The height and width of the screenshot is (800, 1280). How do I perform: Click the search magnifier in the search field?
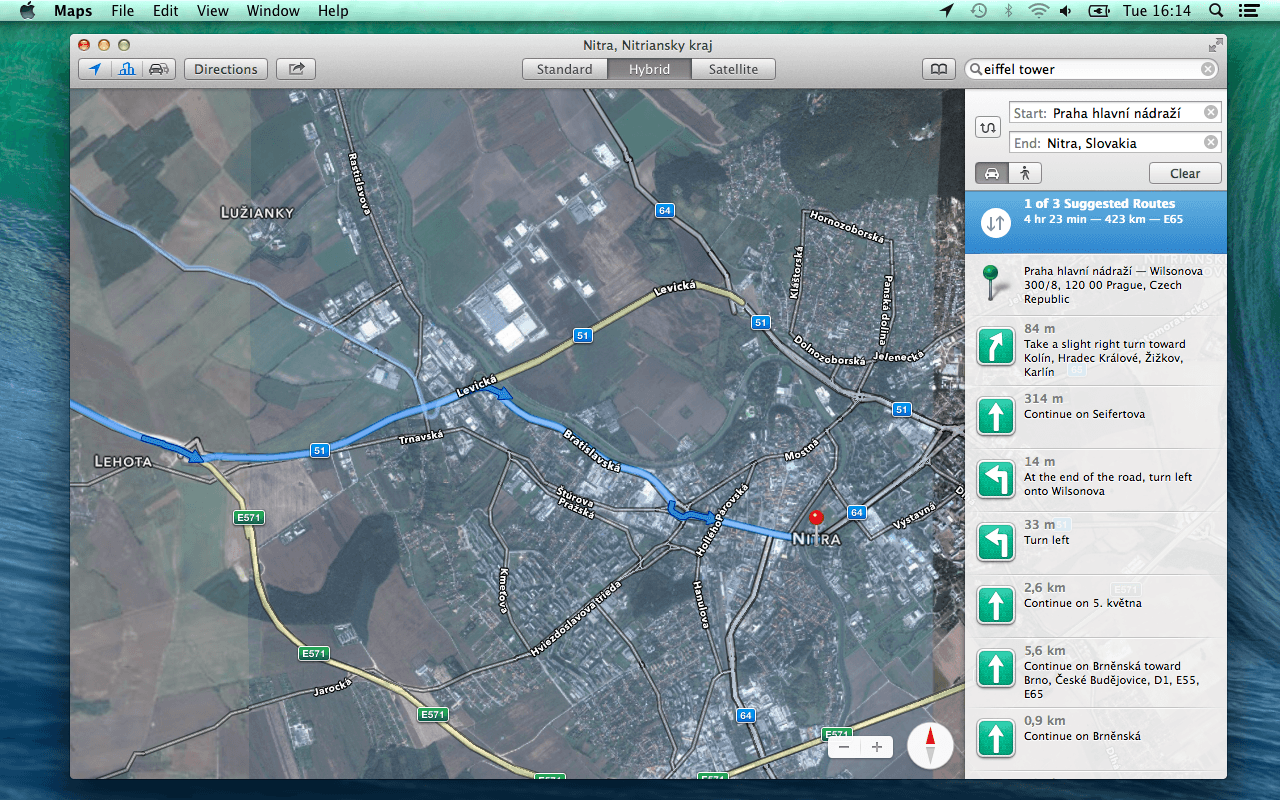pos(976,69)
